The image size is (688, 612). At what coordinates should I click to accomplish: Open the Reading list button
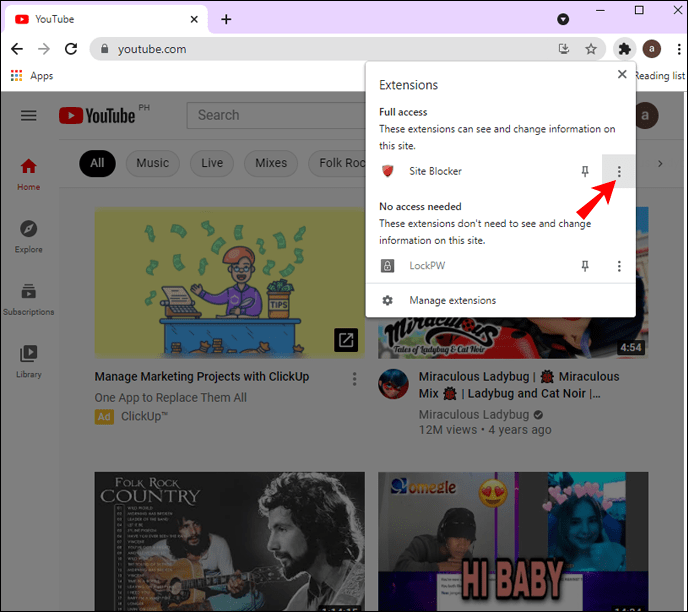[661, 76]
